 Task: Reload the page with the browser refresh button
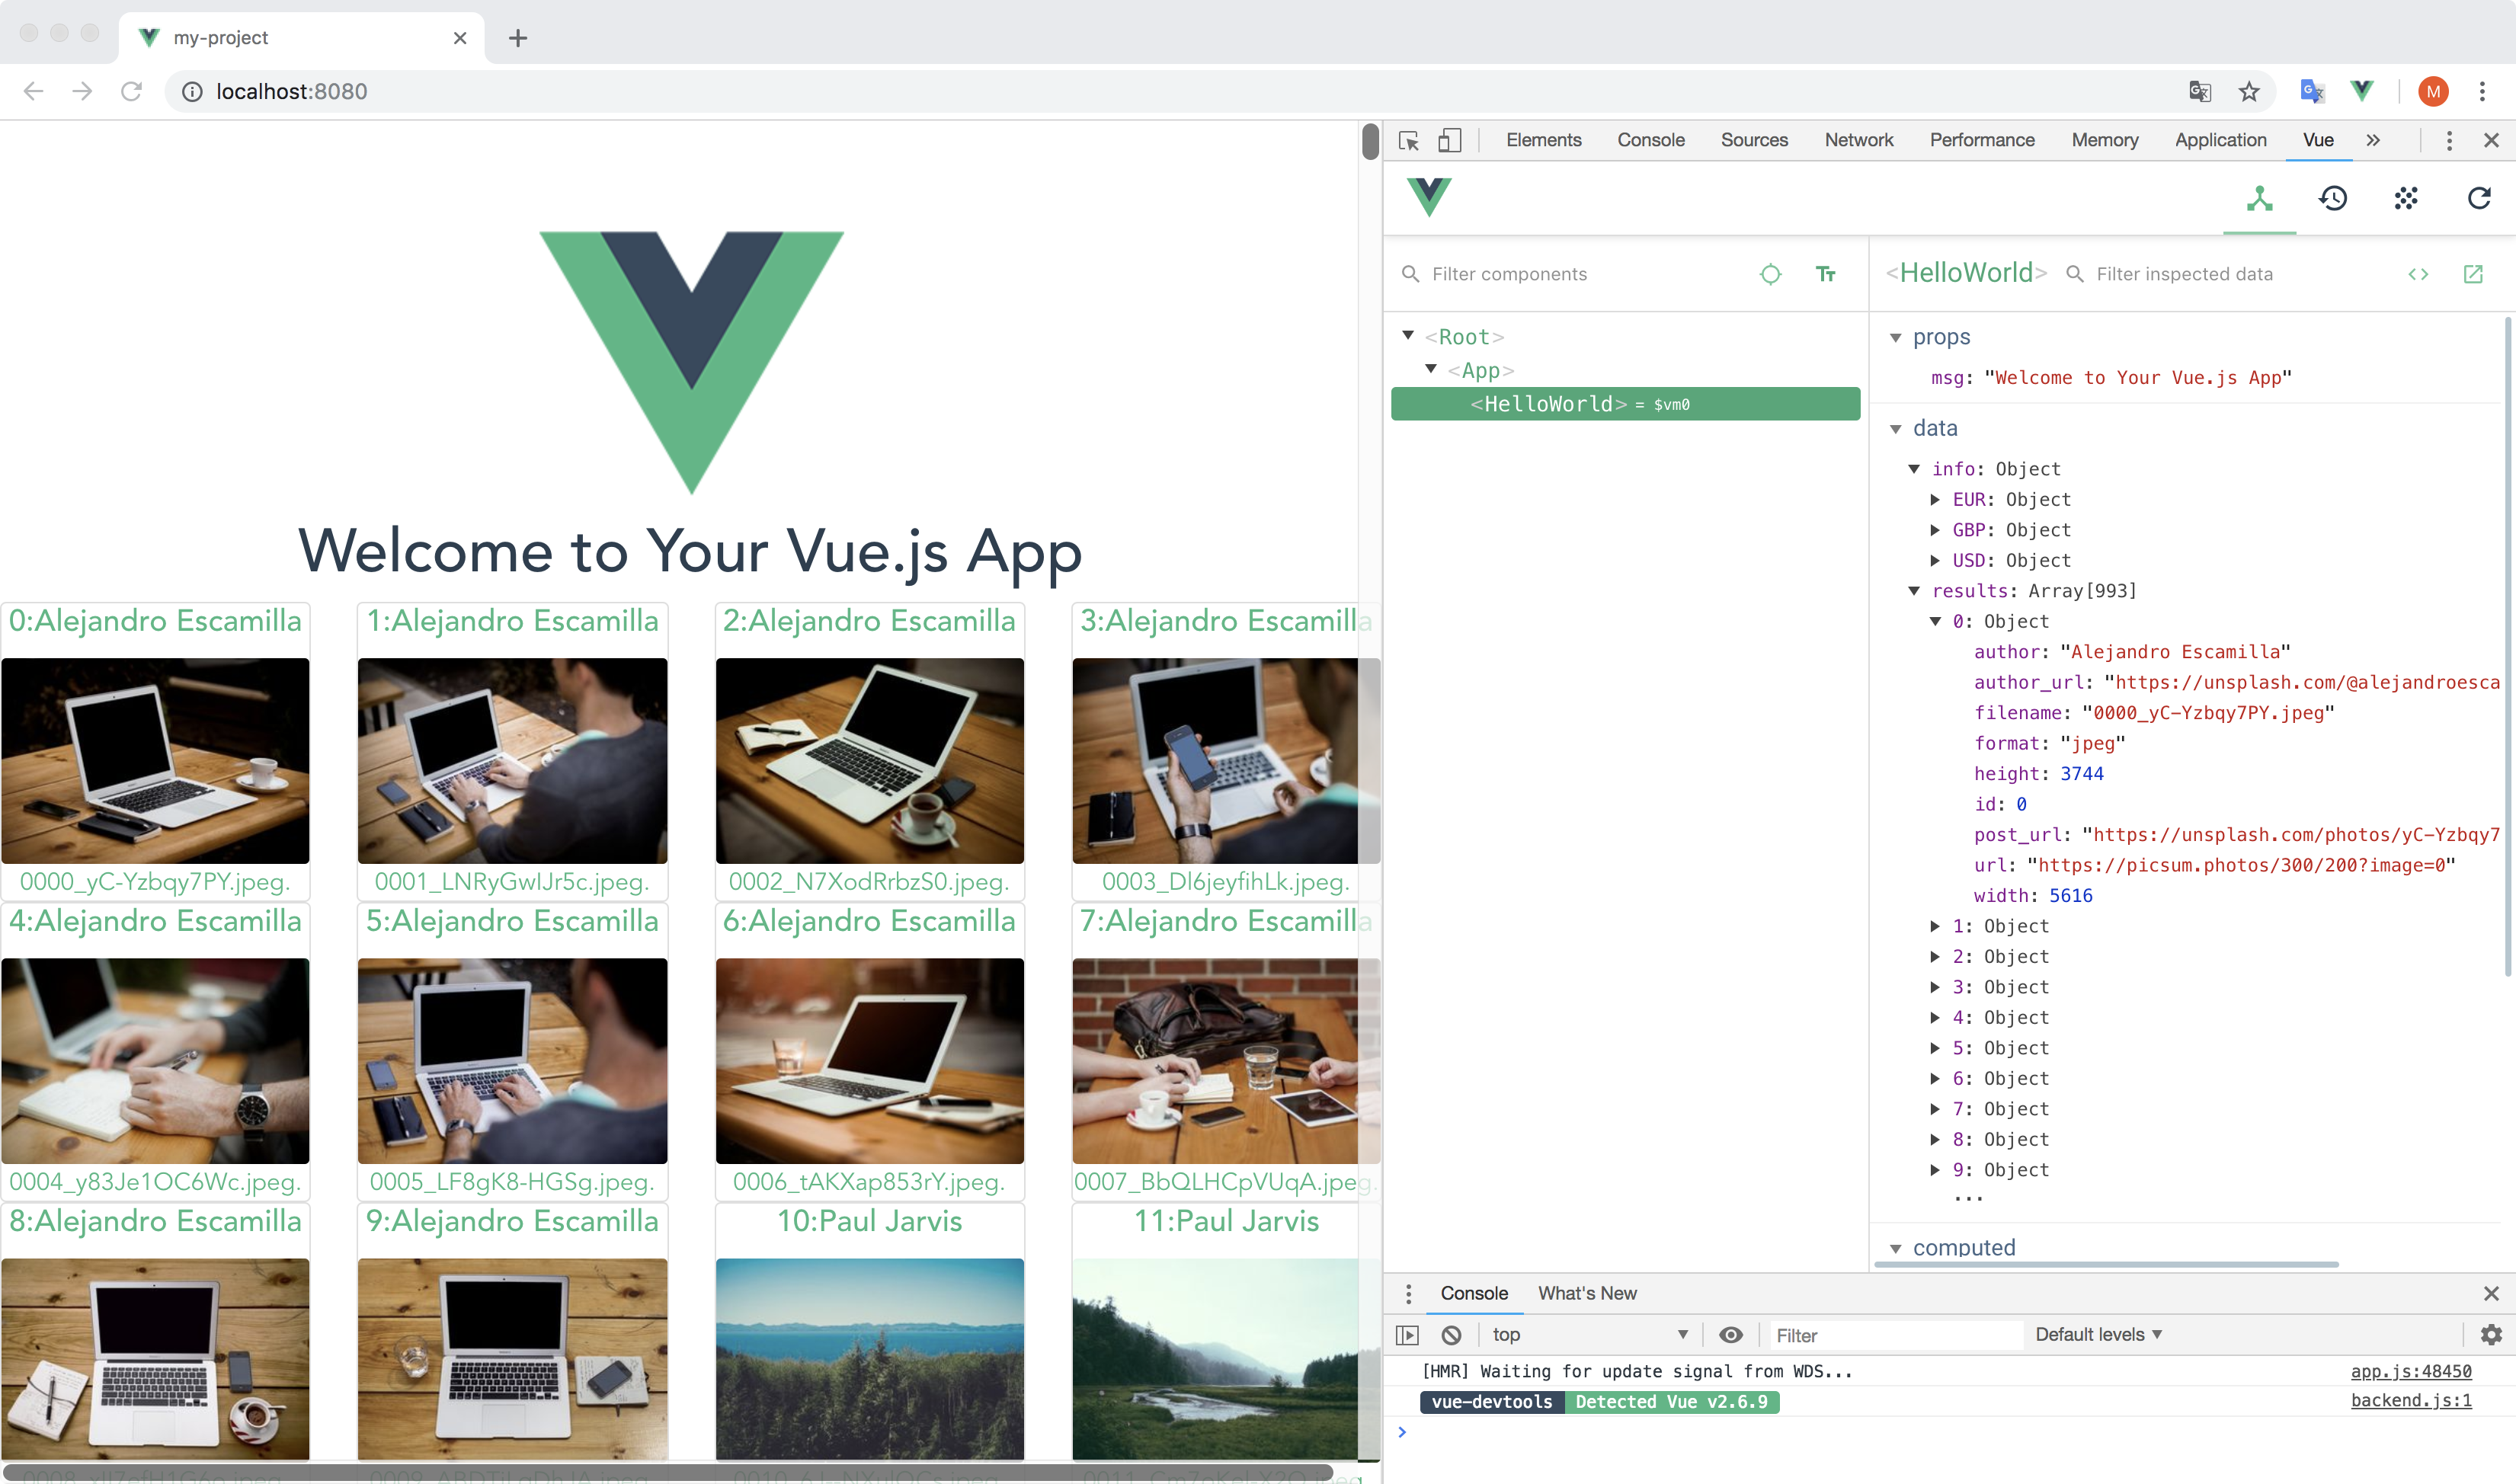point(131,91)
